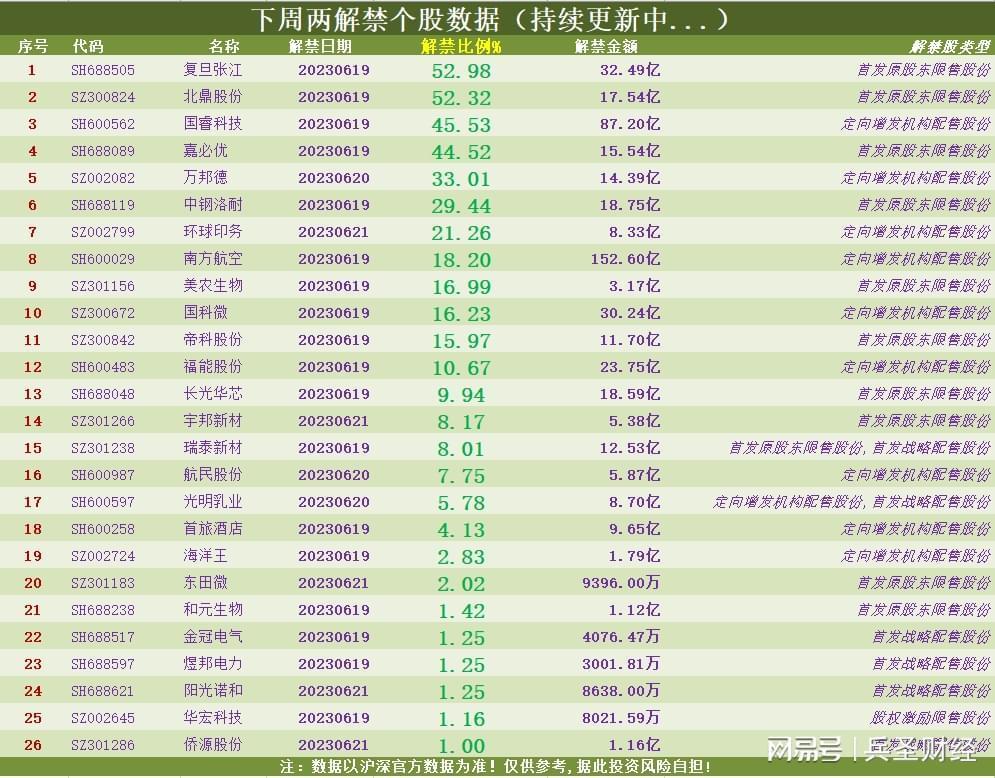Select the stock name 航民股份

(x=213, y=475)
